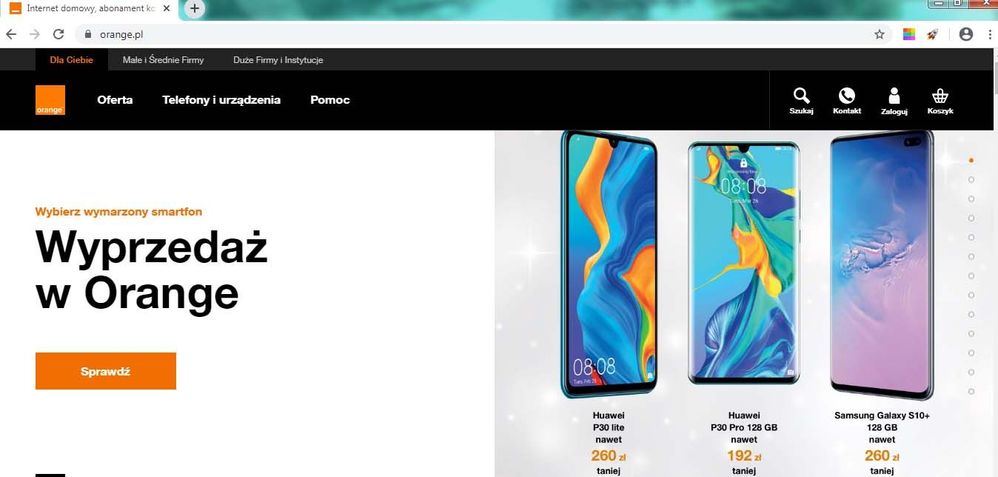Switch to Małe i Średnie Firmy tab
Image resolution: width=998 pixels, height=477 pixels.
point(163,60)
